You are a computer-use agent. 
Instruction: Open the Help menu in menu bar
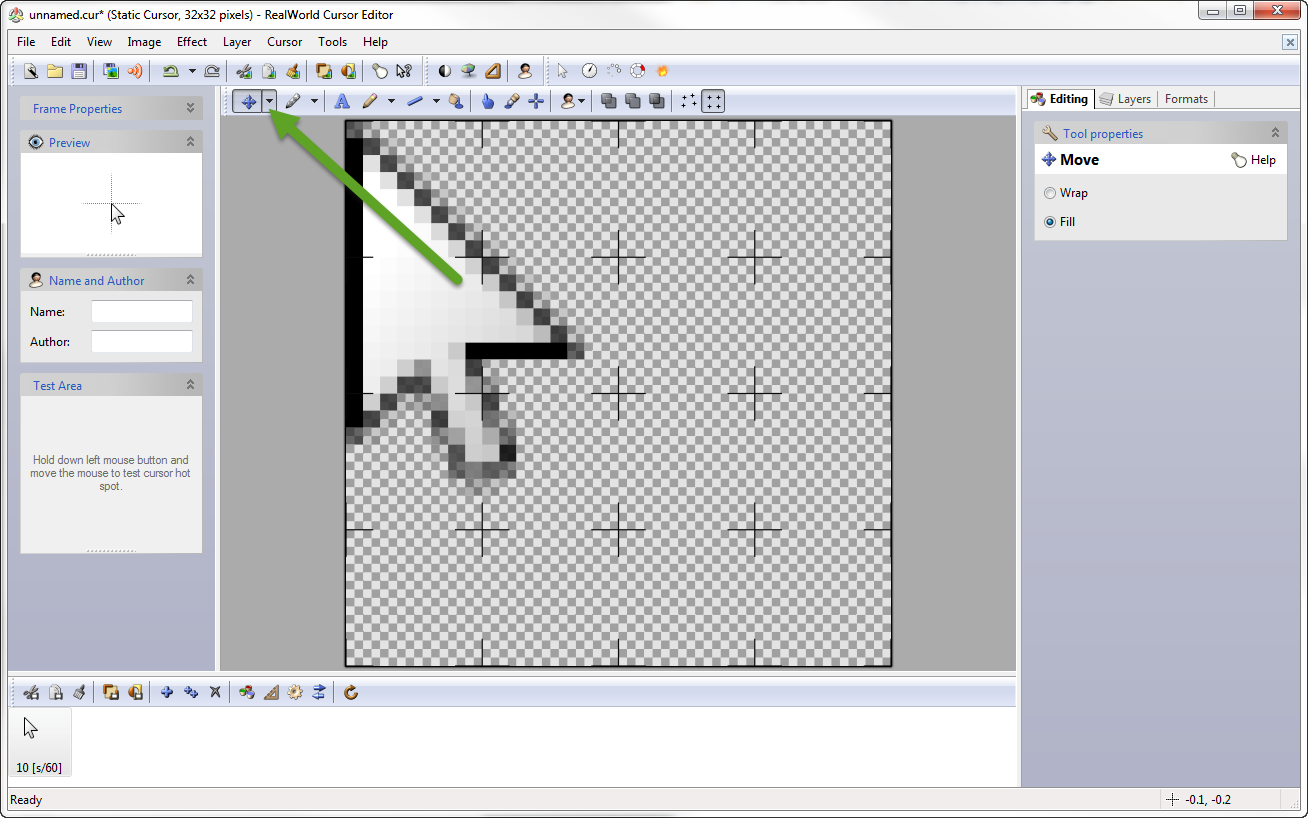tap(375, 42)
